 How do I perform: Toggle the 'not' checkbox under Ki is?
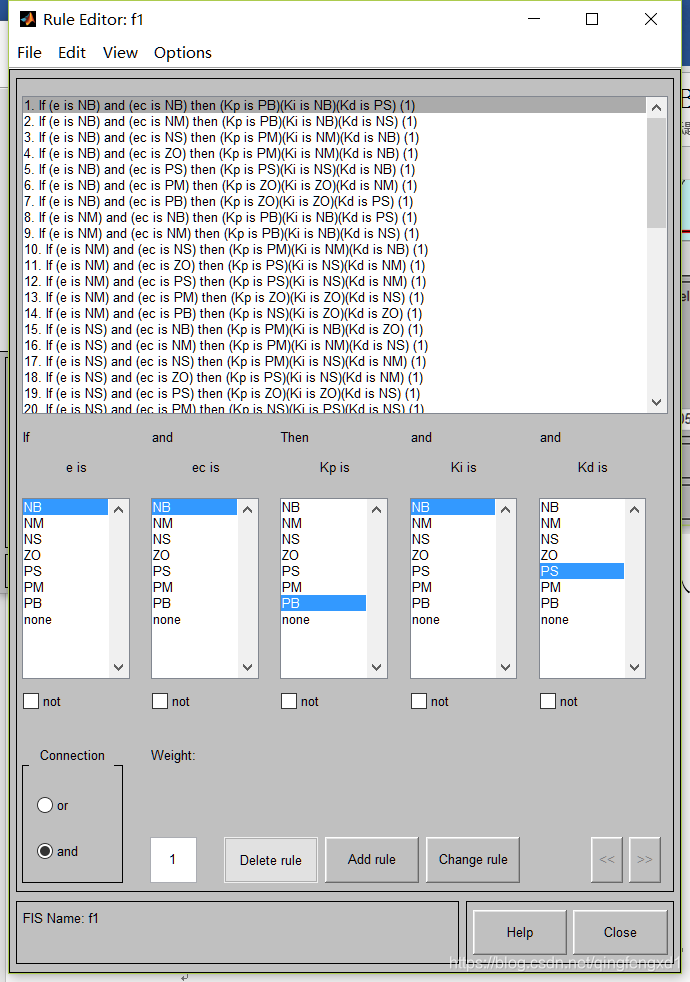coord(419,701)
